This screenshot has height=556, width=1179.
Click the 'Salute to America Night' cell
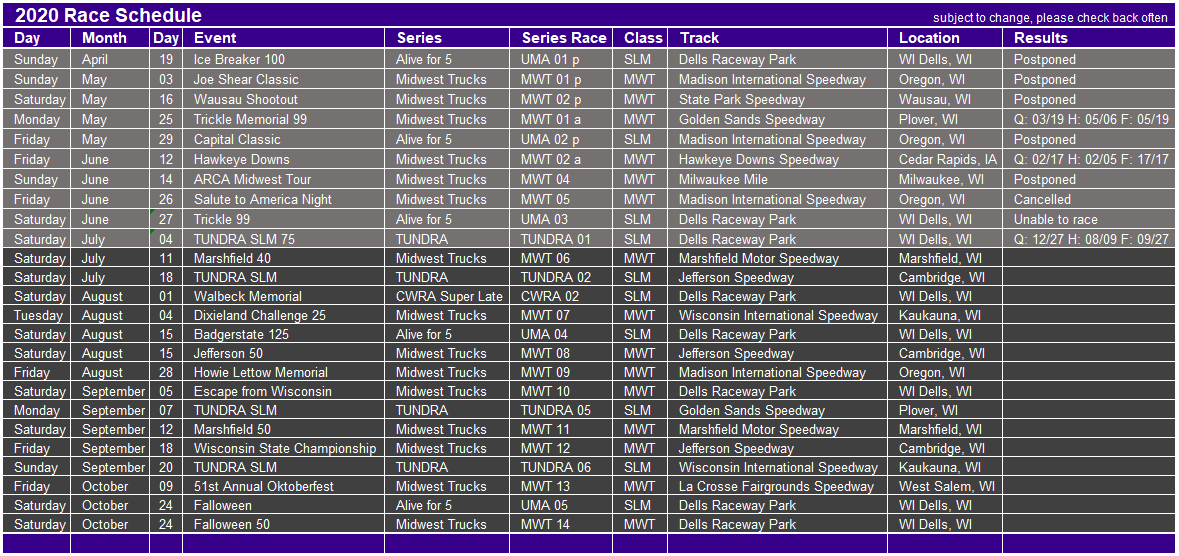tap(283, 199)
